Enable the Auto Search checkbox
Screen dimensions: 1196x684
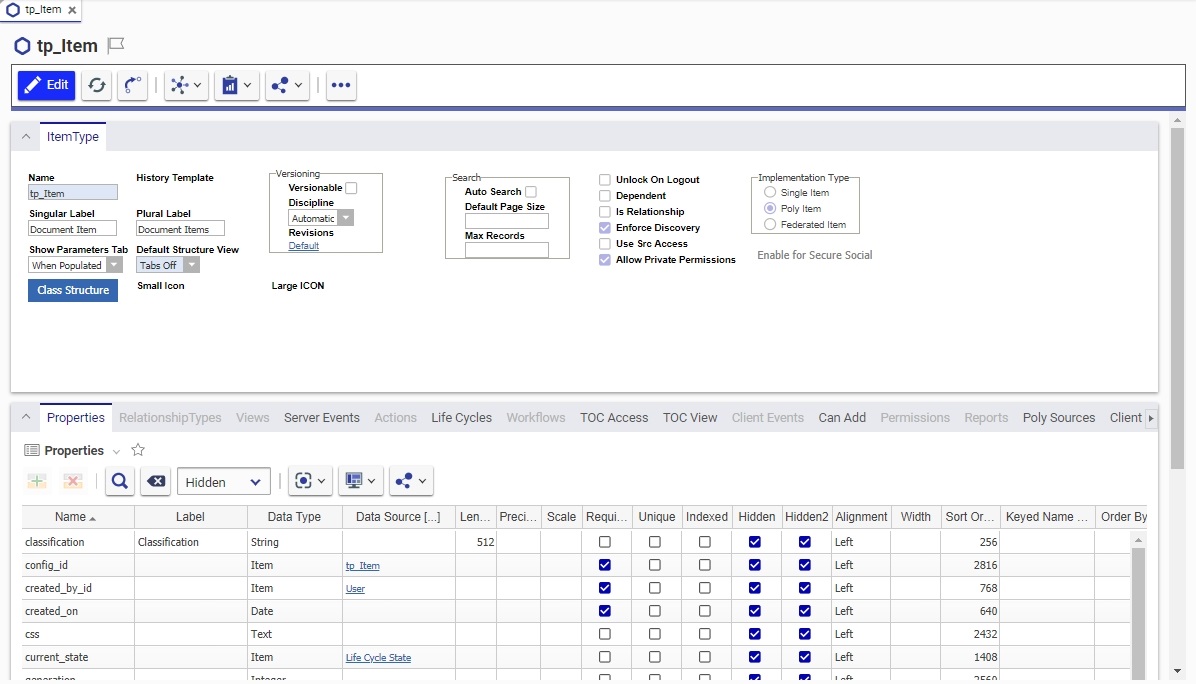click(531, 191)
